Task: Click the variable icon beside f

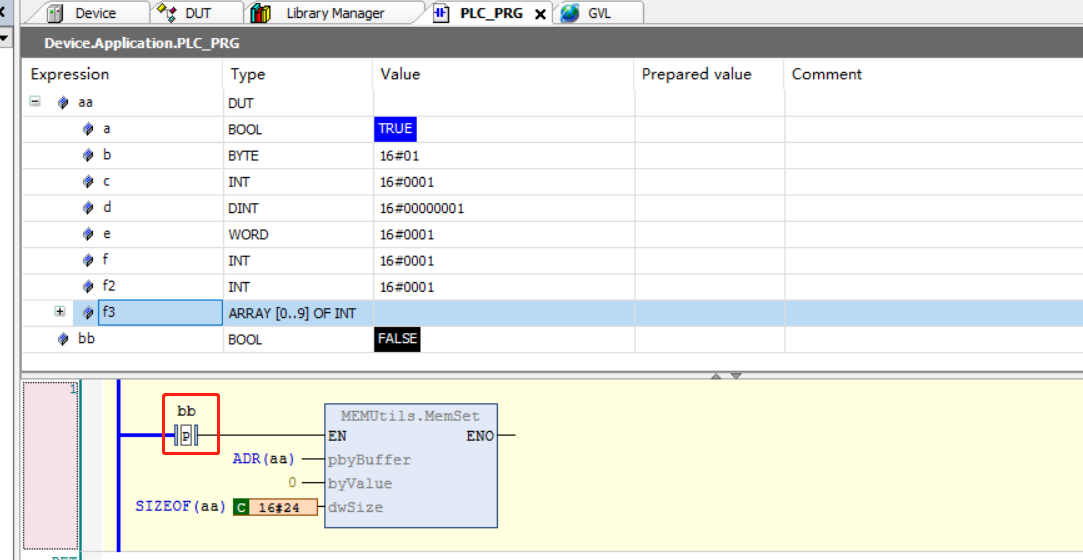Action: coord(88,260)
